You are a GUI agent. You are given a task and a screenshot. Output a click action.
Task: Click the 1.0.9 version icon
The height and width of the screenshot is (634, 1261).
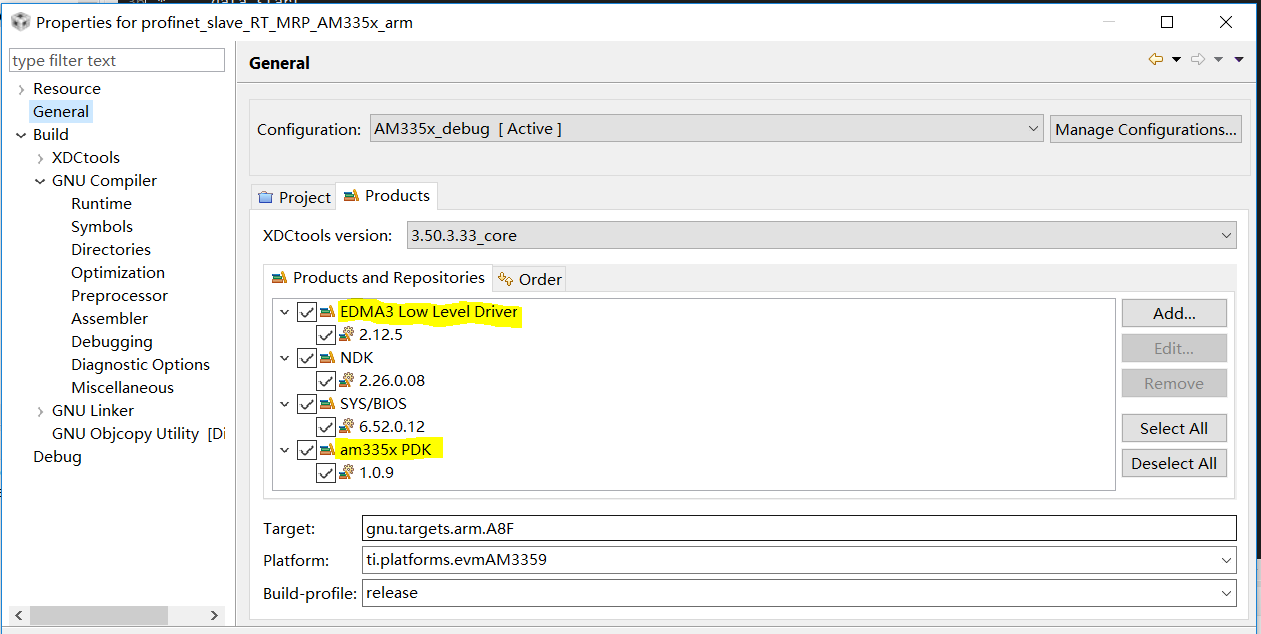347,473
